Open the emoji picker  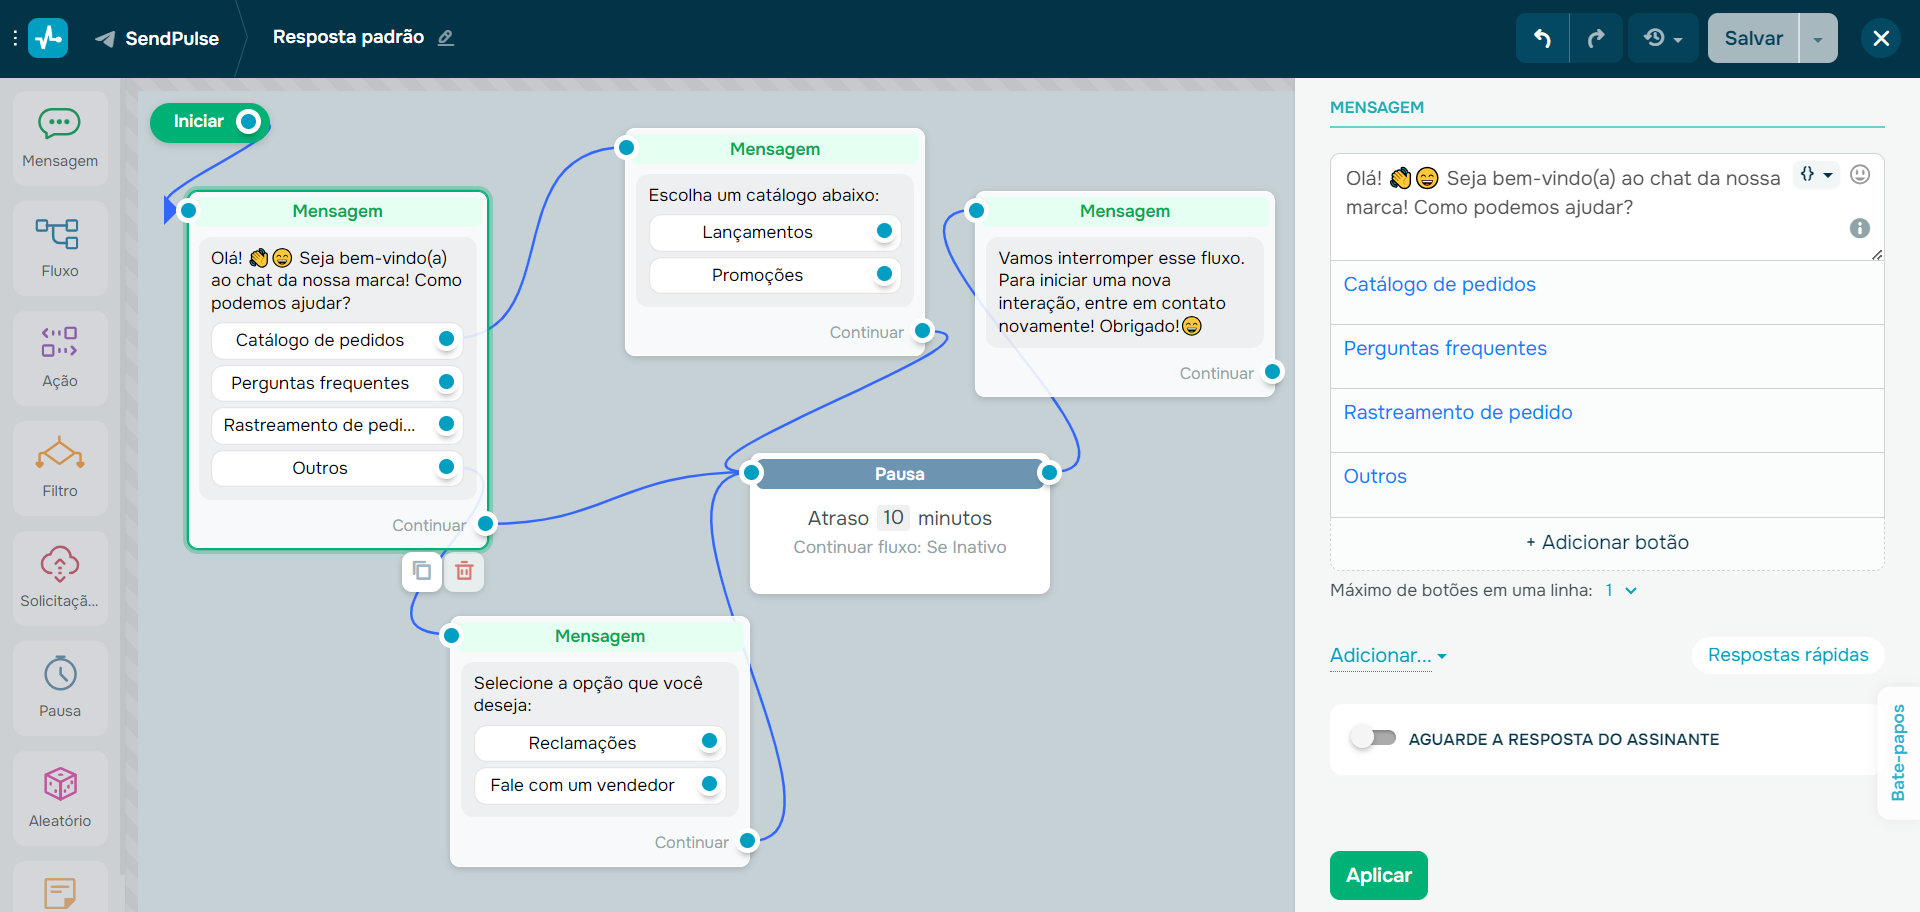1860,174
